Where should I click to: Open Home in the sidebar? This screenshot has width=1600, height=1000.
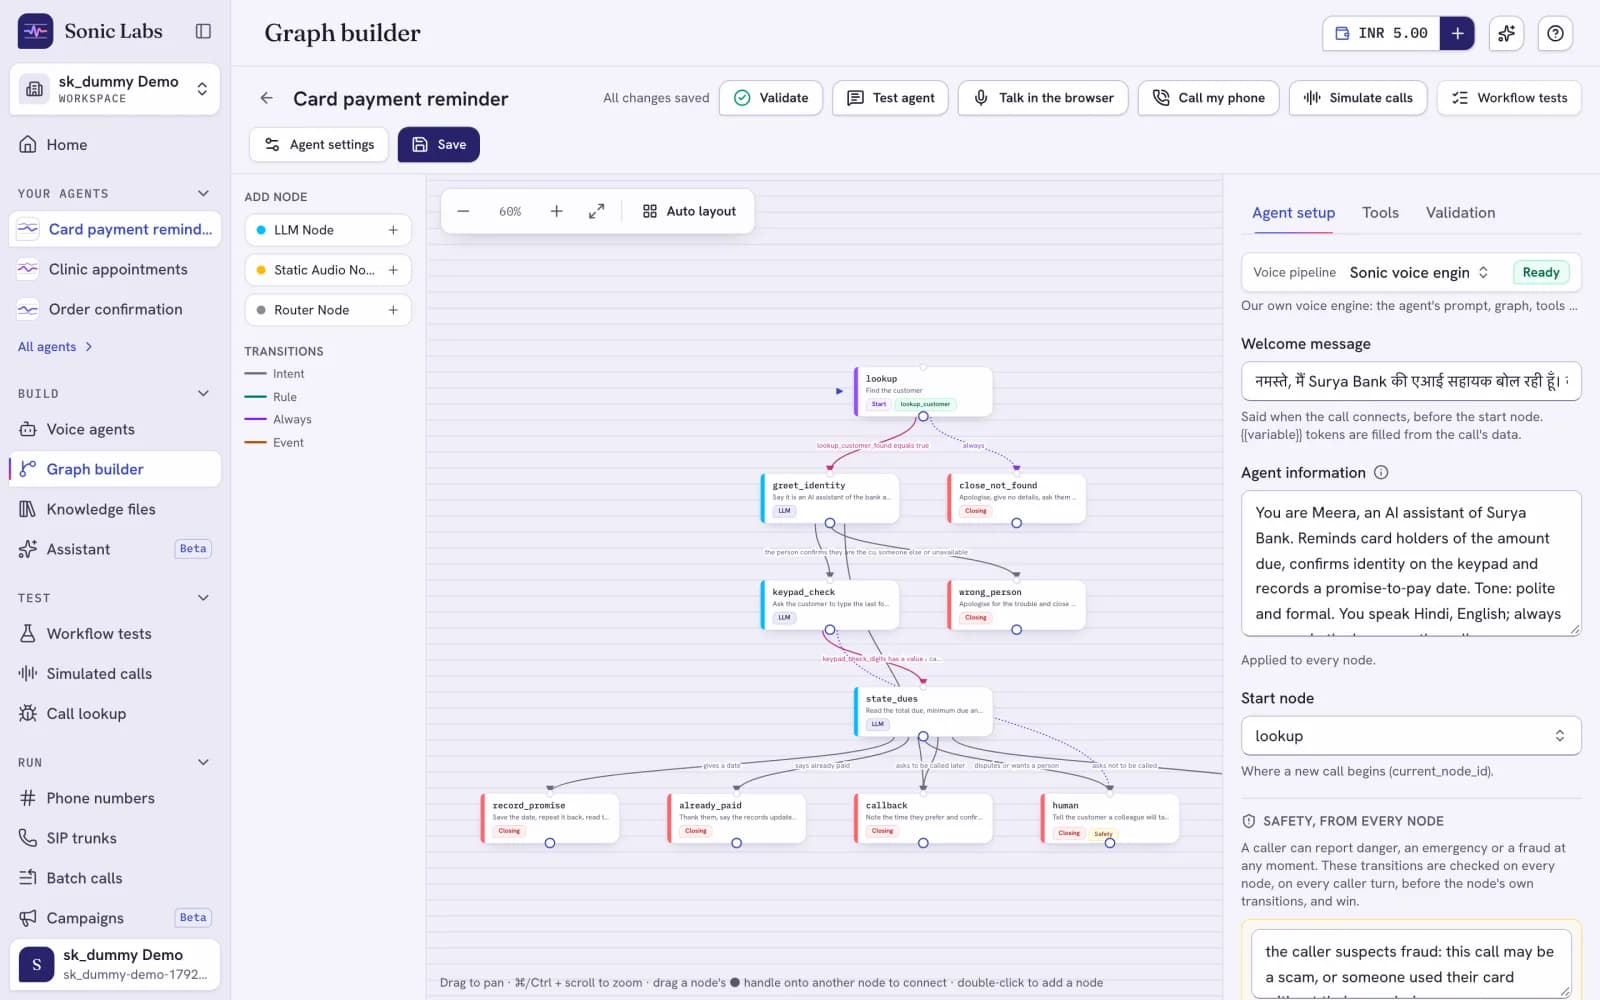[115, 145]
